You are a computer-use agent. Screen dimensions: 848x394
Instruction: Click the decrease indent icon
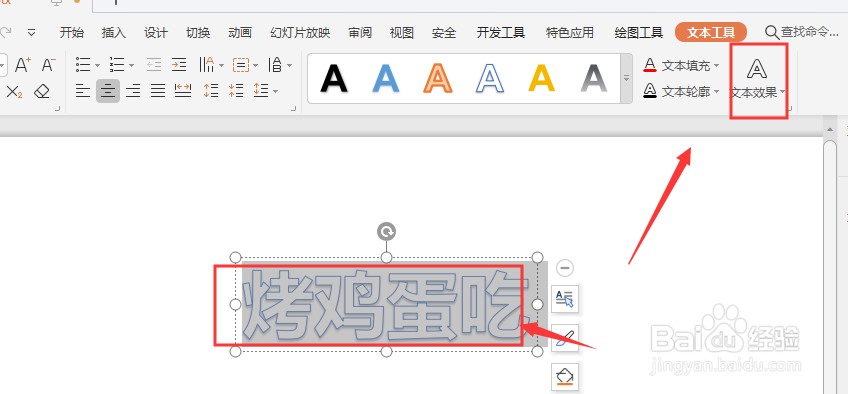point(154,65)
